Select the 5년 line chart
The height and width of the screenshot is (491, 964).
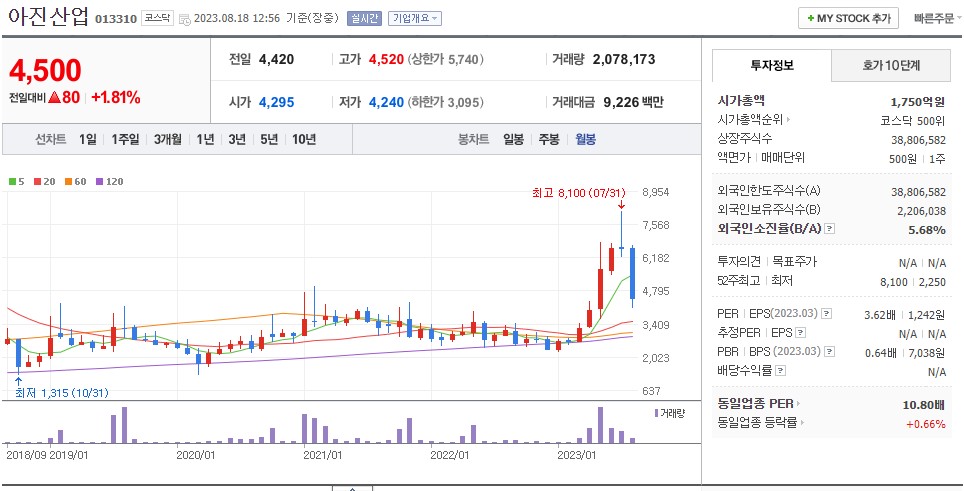click(x=269, y=139)
